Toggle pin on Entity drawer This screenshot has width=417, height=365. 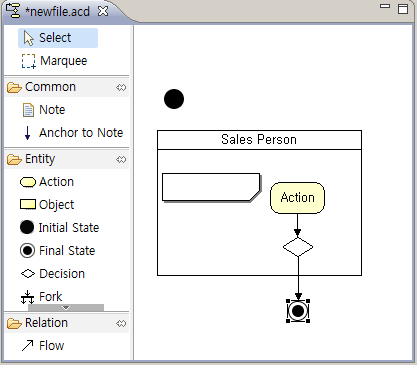[121, 159]
